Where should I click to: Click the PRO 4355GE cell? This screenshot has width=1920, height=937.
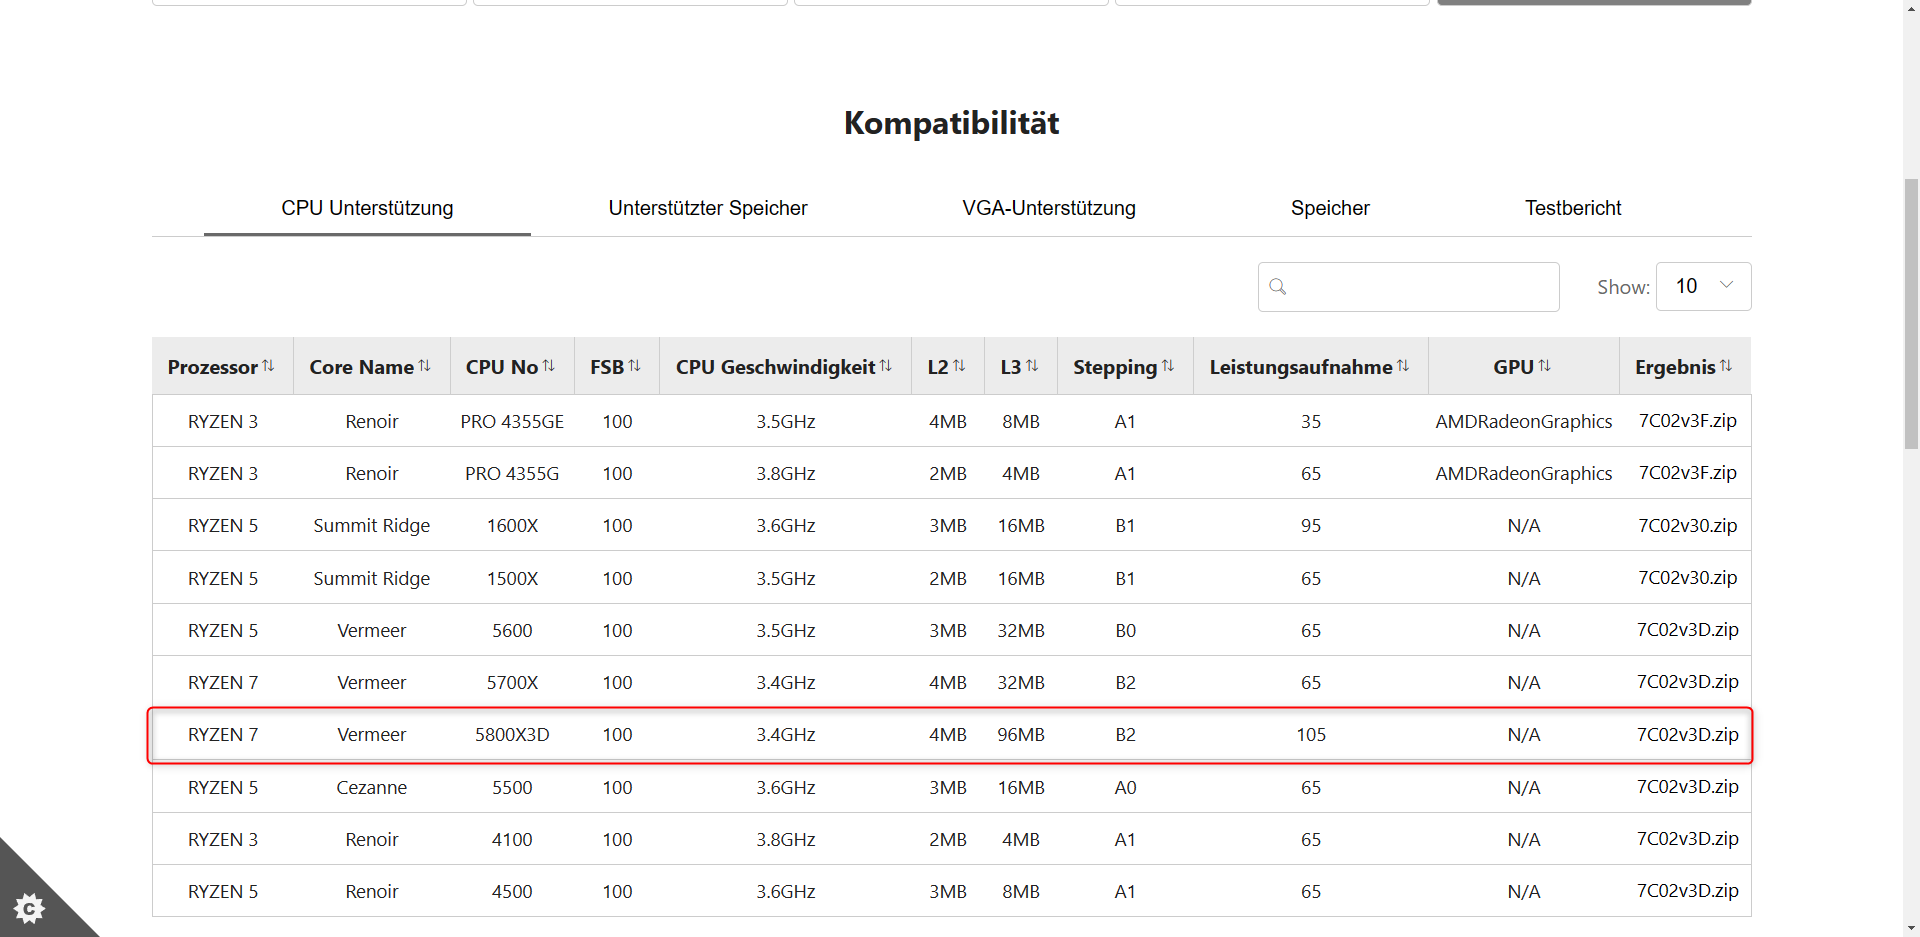[x=512, y=421]
